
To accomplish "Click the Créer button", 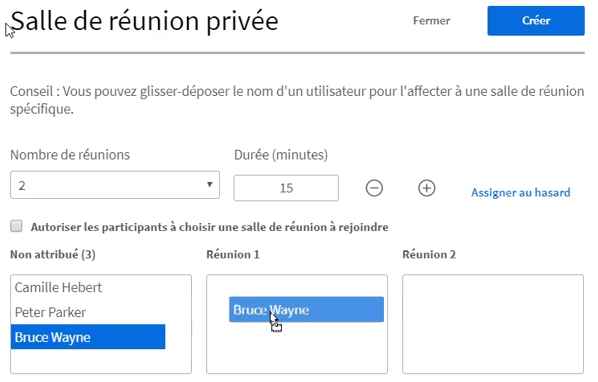I will click(x=536, y=21).
